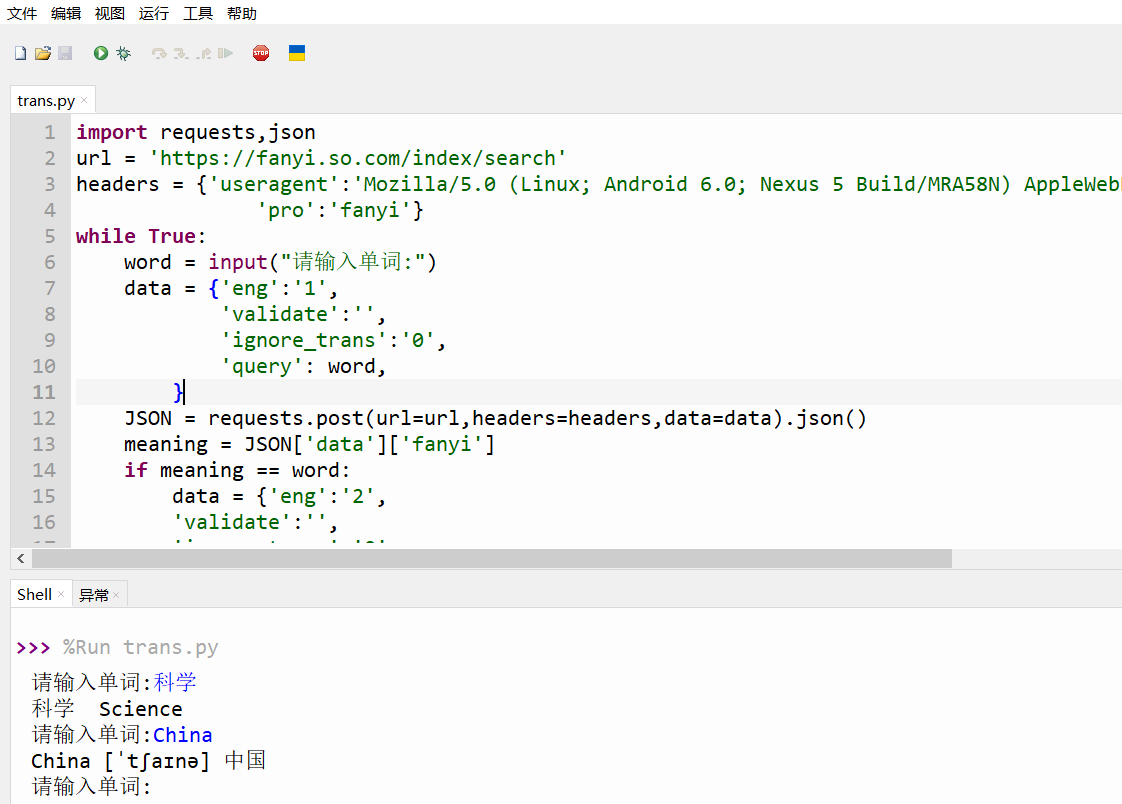The width and height of the screenshot is (1122, 804).
Task: Click the '>>>' prompt in the Shell
Action: [x=34, y=647]
